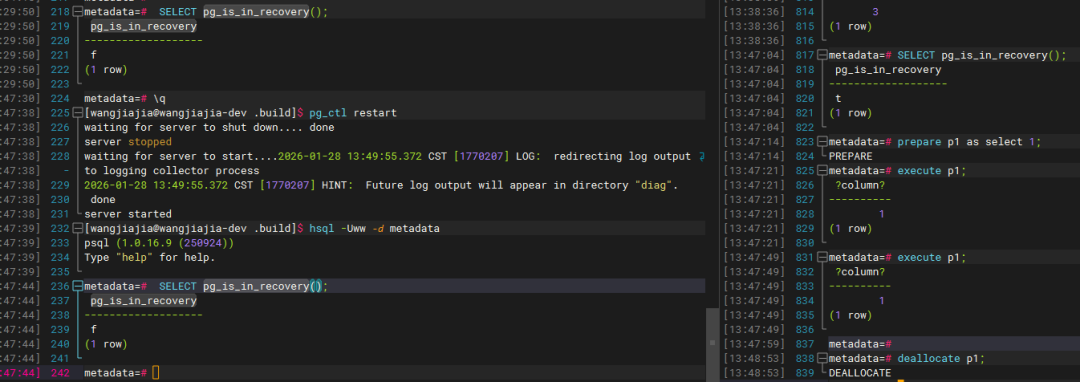Viewport: 1080px width, 382px height.
Task: Click the "t" result on line 820
Action: point(838,98)
